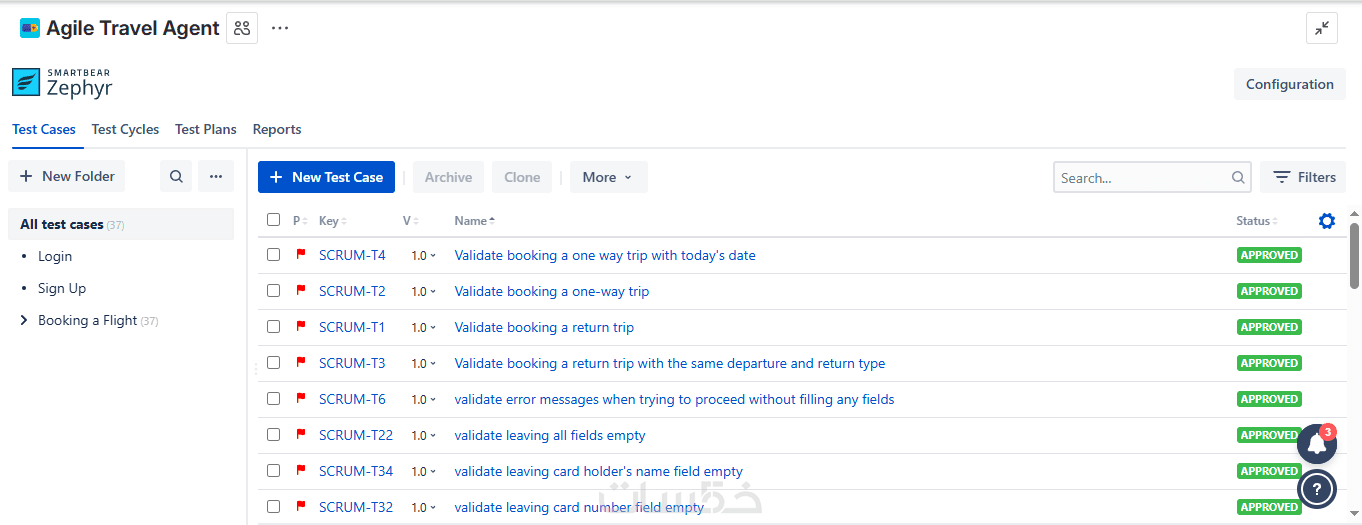The image size is (1362, 525).
Task: Open the notifications bell with 3 badge
Action: 1316,444
